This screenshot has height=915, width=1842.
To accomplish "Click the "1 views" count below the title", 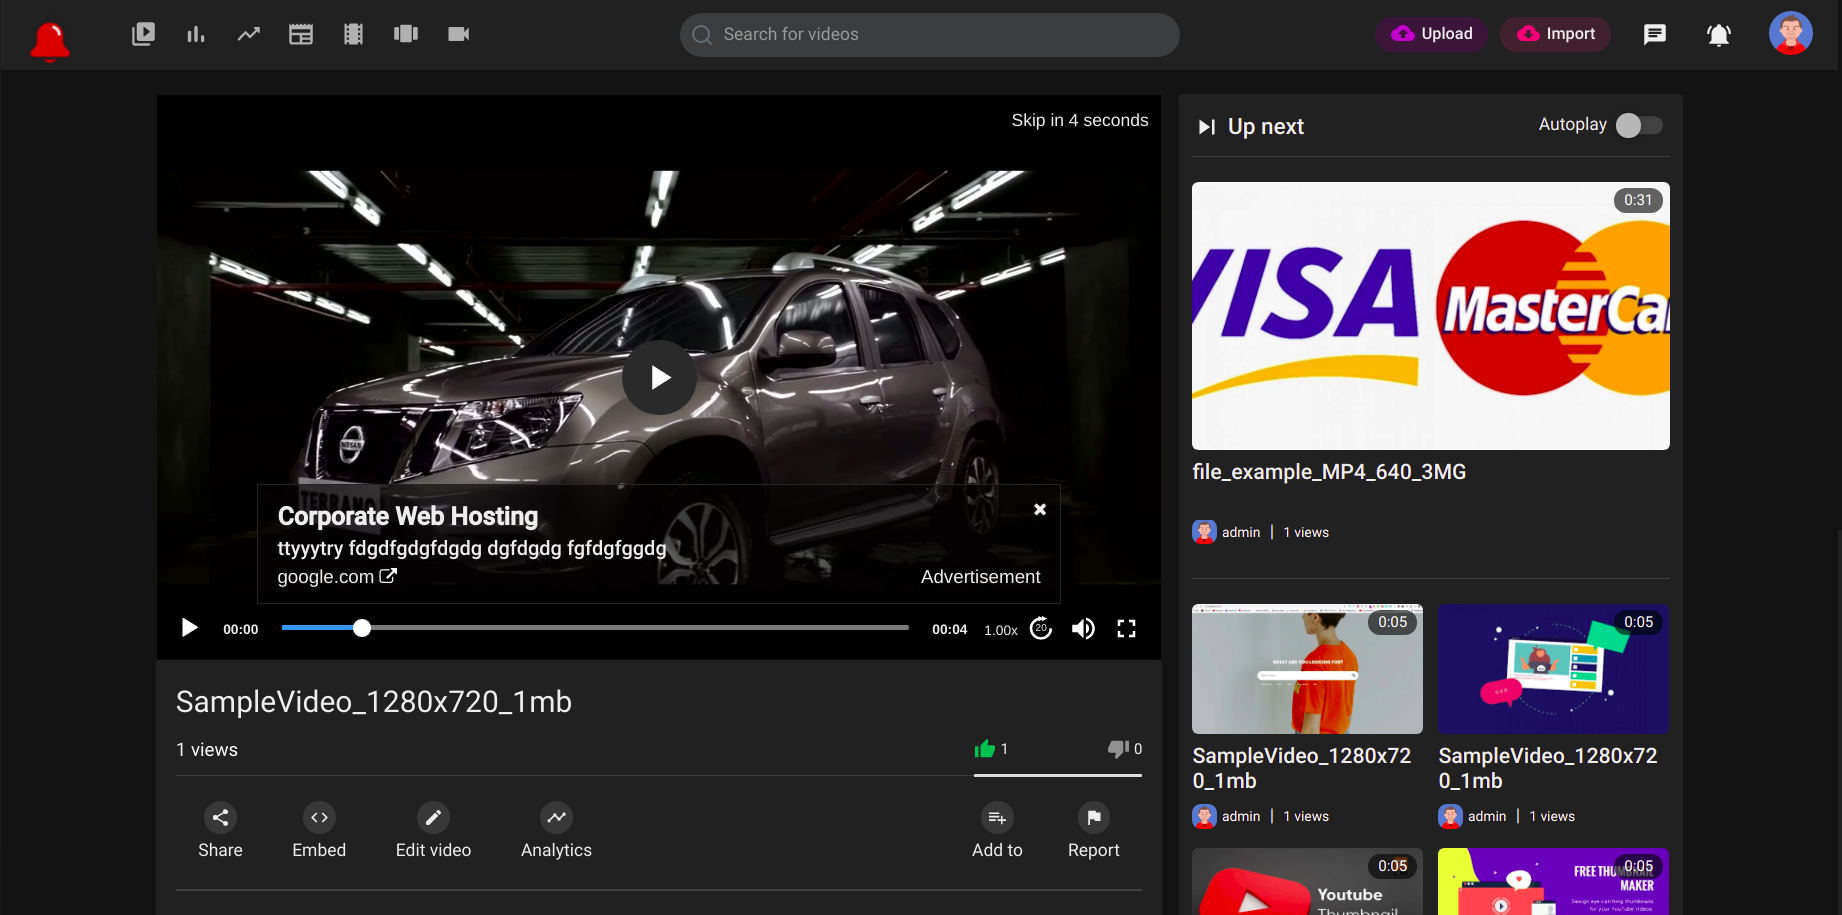I will click(x=207, y=750).
